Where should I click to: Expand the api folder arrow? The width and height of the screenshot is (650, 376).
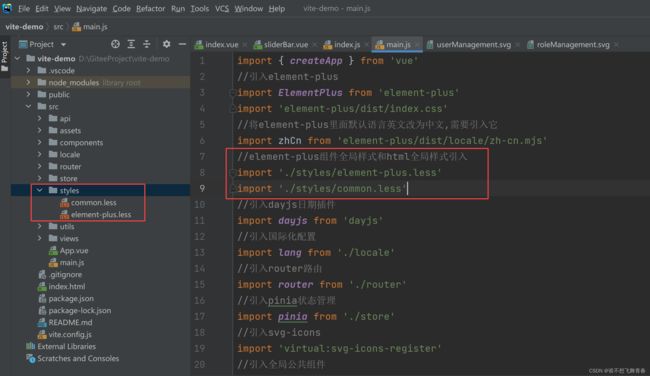click(39, 119)
